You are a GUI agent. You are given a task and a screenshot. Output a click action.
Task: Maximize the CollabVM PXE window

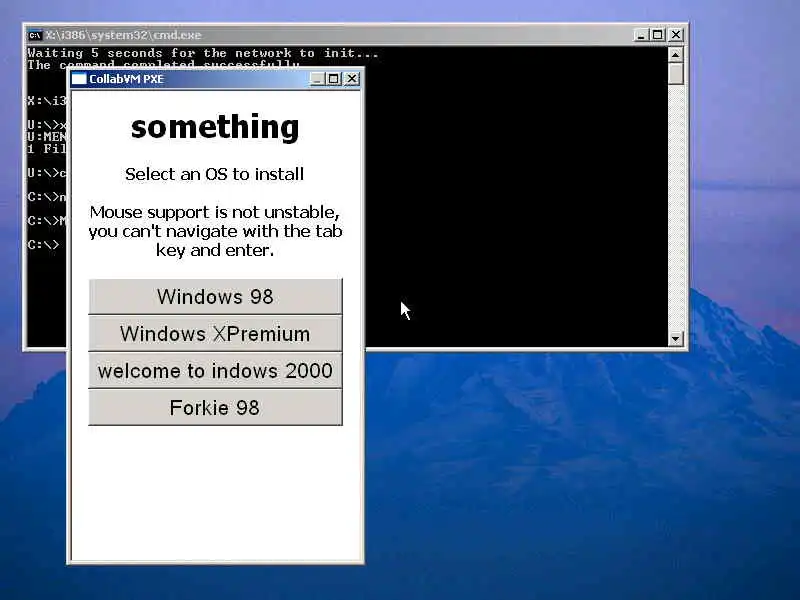[x=334, y=79]
